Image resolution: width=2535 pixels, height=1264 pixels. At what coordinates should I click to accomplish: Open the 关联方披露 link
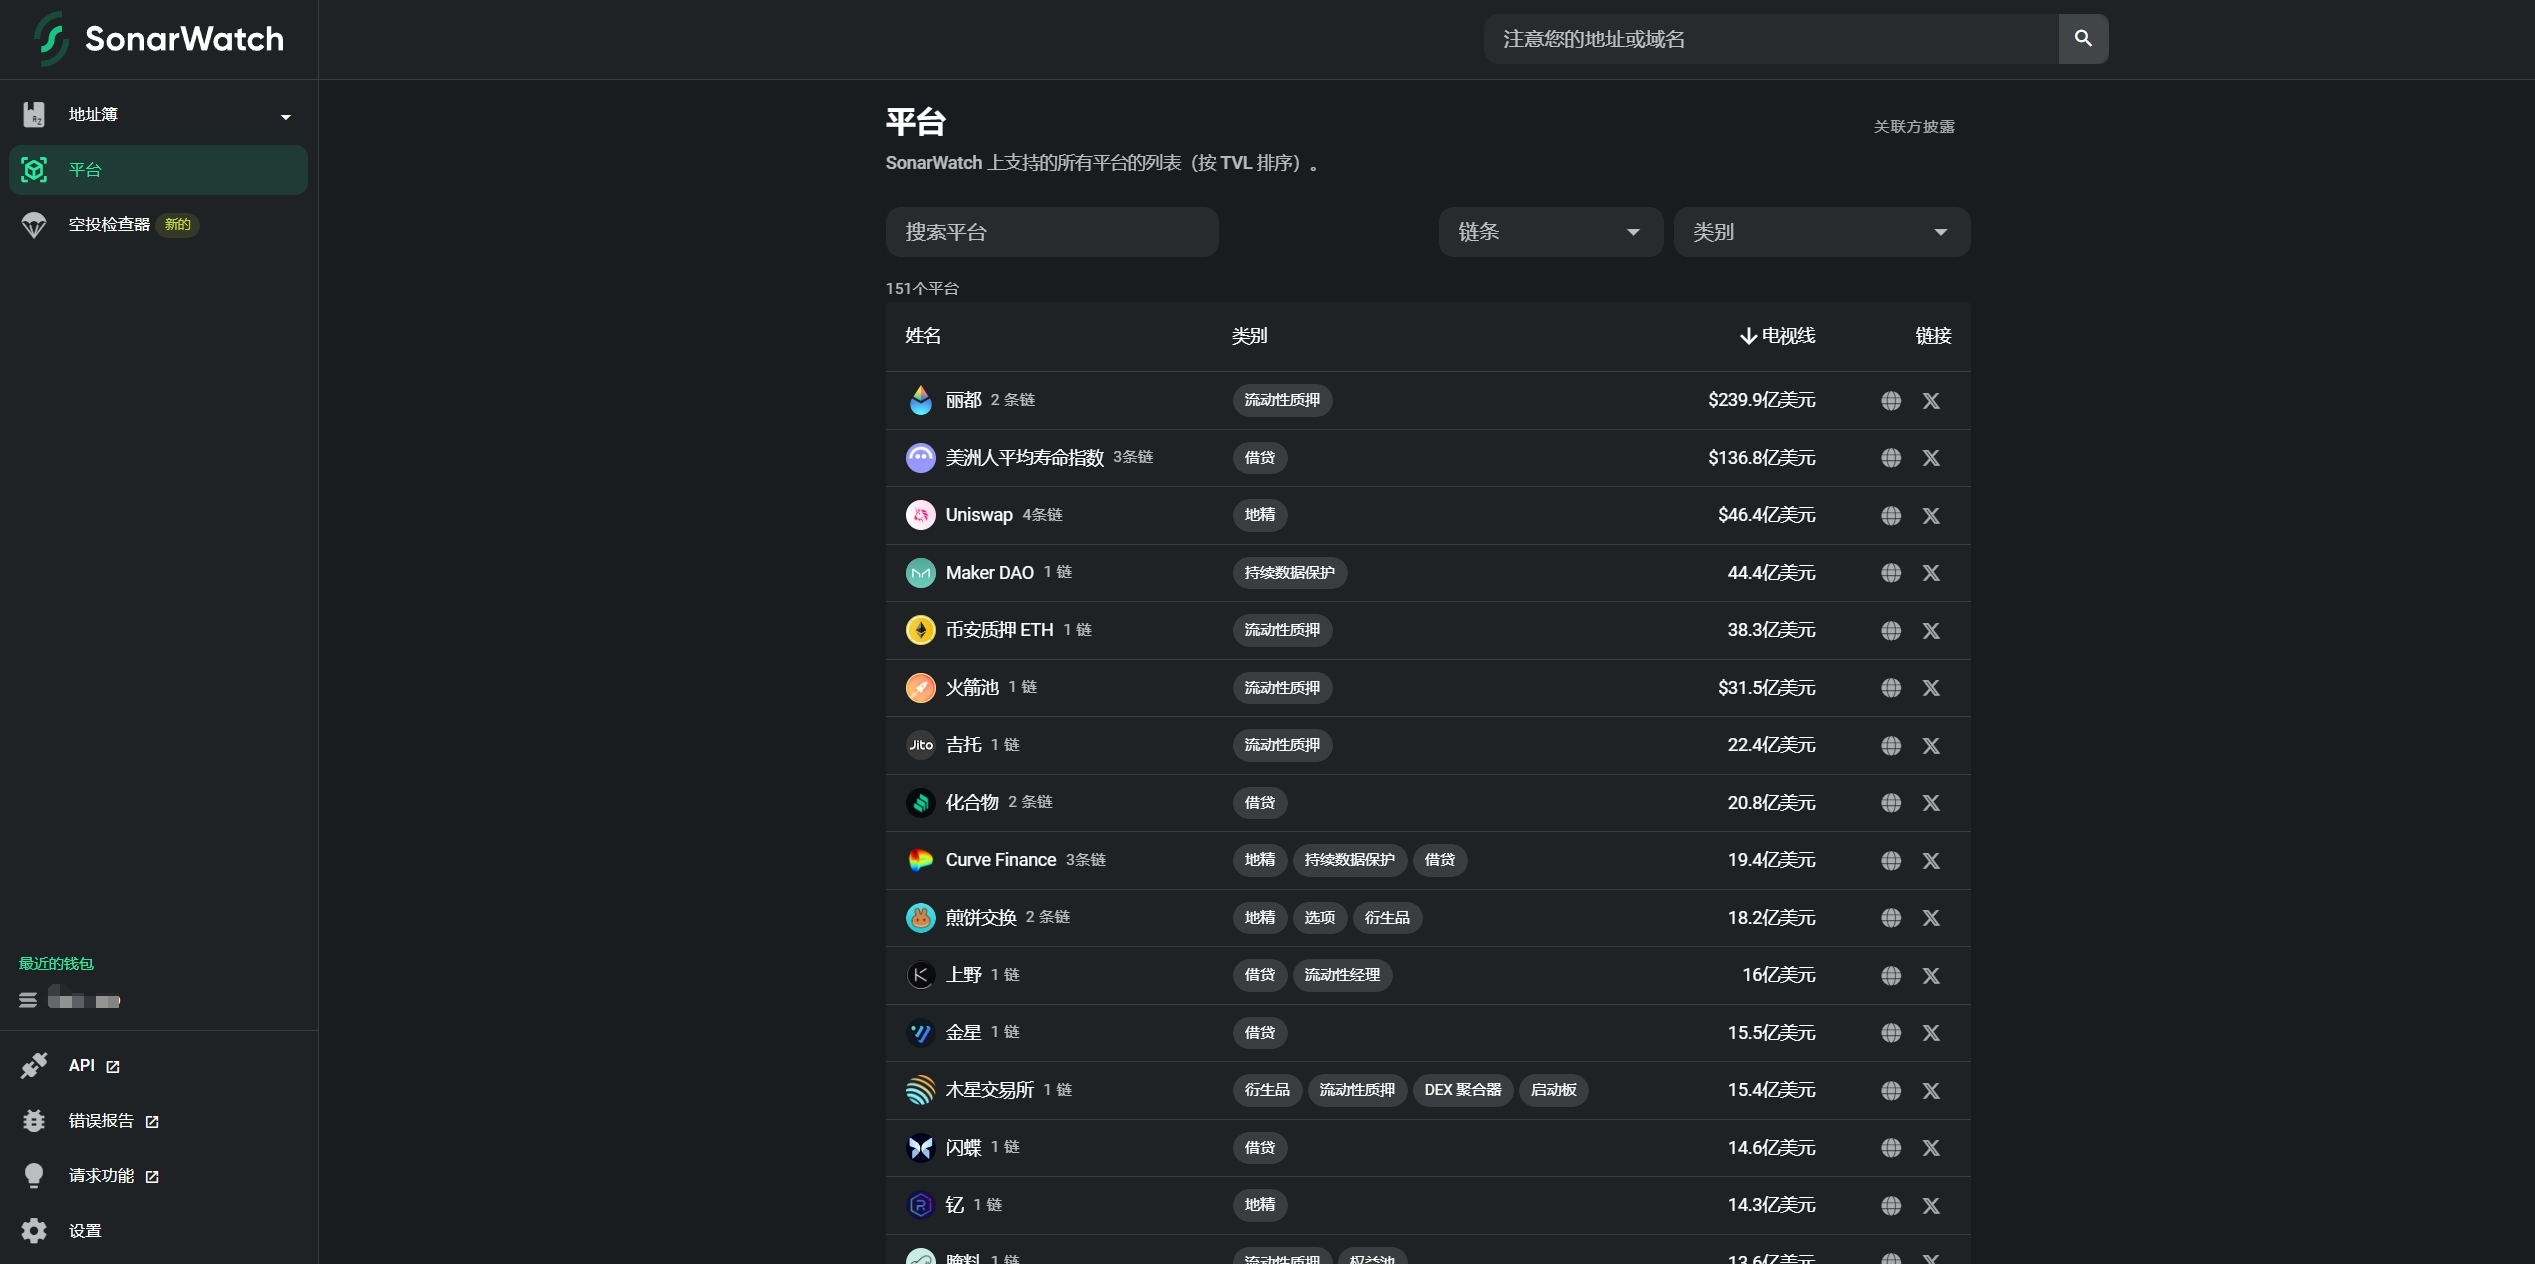click(x=1913, y=125)
